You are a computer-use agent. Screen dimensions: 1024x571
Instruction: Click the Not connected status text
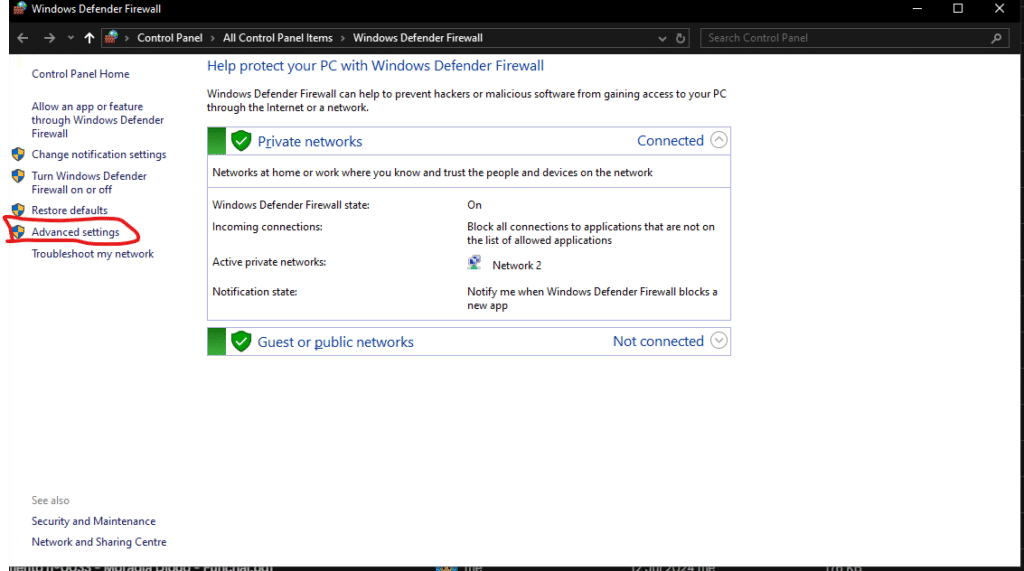pos(658,341)
